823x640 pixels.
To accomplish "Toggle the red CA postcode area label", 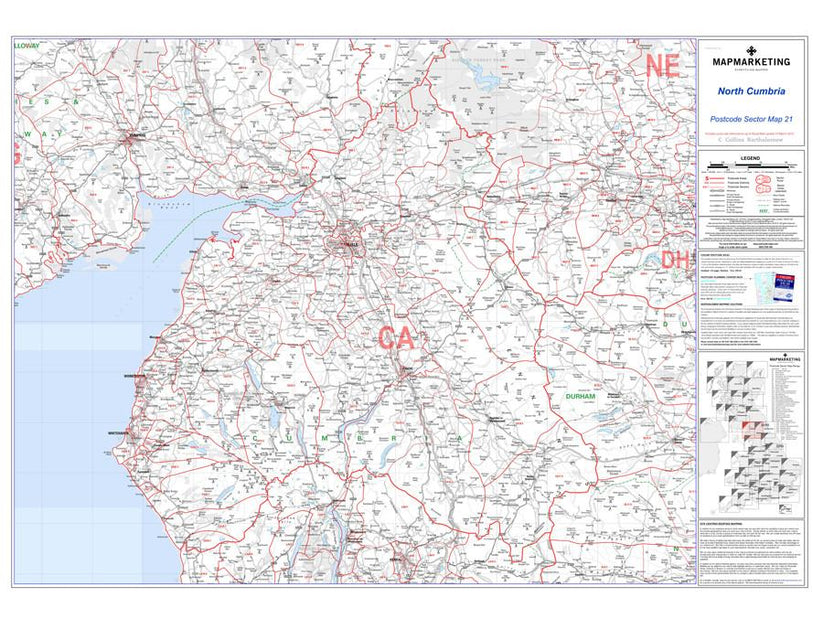I will tap(396, 338).
